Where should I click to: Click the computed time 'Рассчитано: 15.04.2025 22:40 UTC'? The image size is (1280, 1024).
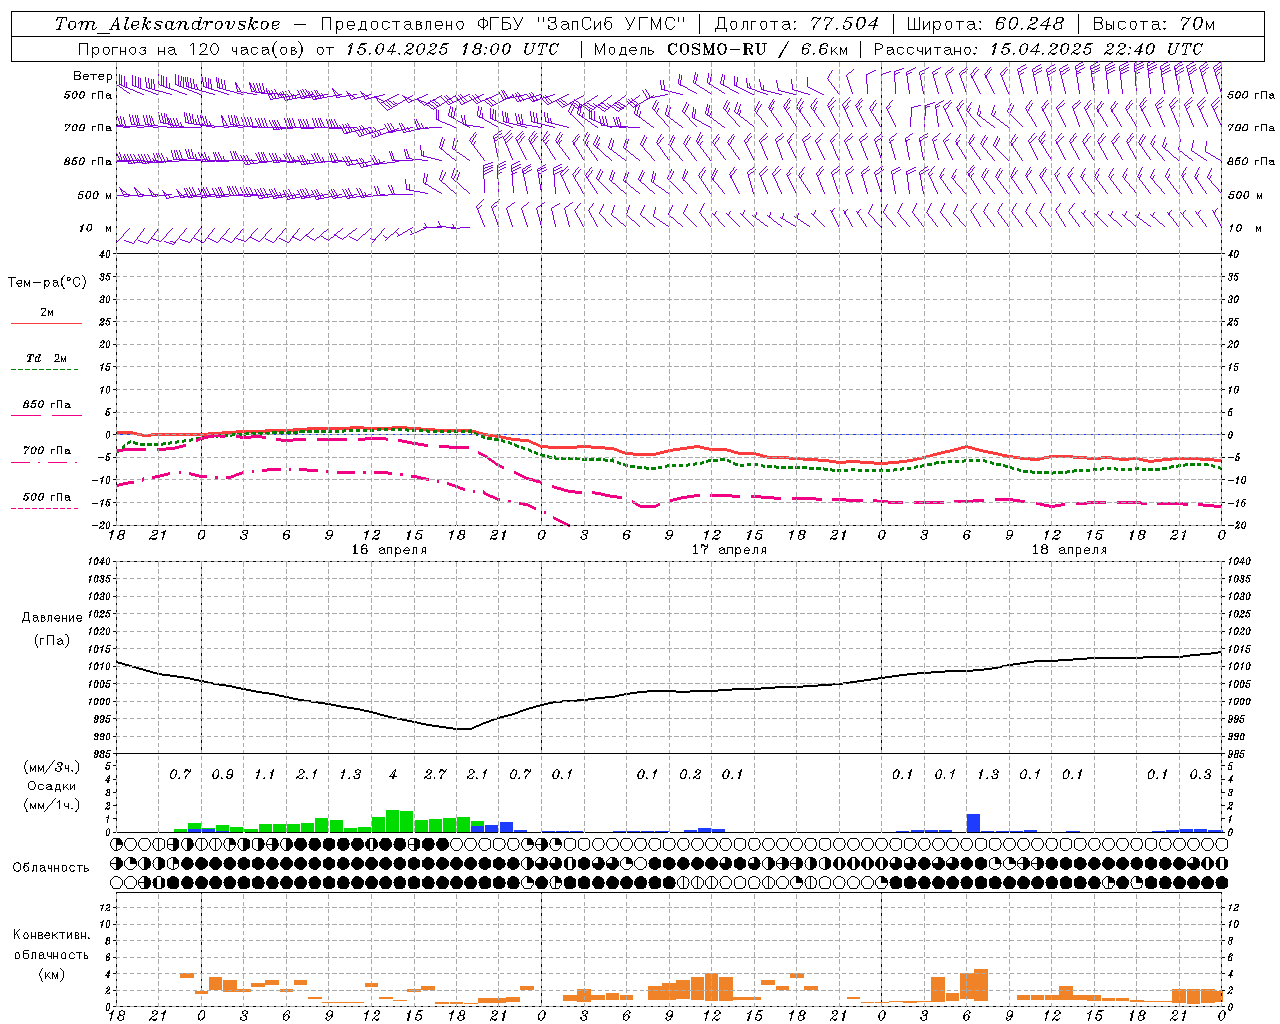coord(1038,49)
